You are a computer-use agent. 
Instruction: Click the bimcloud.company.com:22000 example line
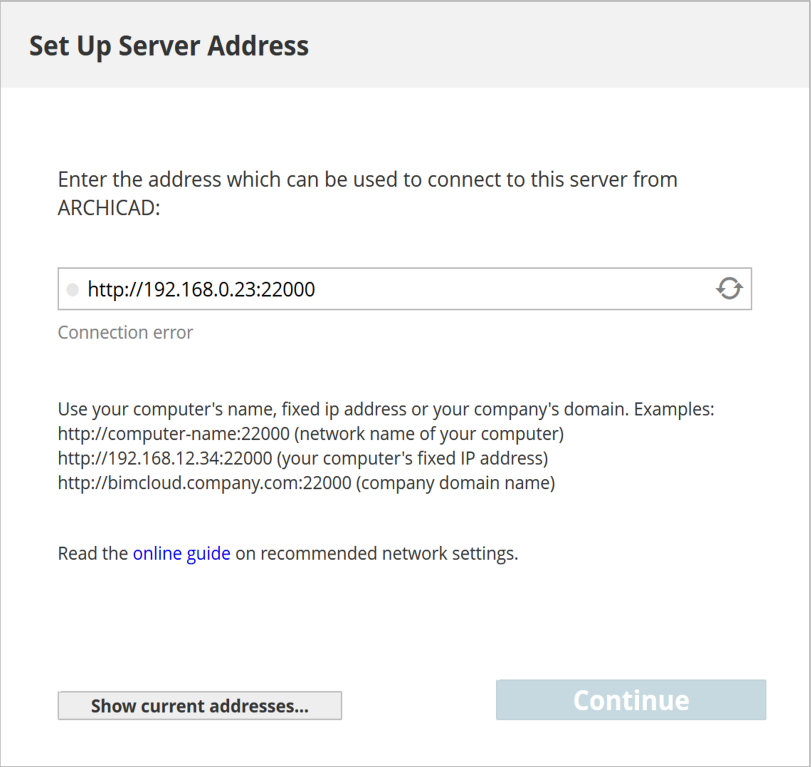pyautogui.click(x=306, y=483)
